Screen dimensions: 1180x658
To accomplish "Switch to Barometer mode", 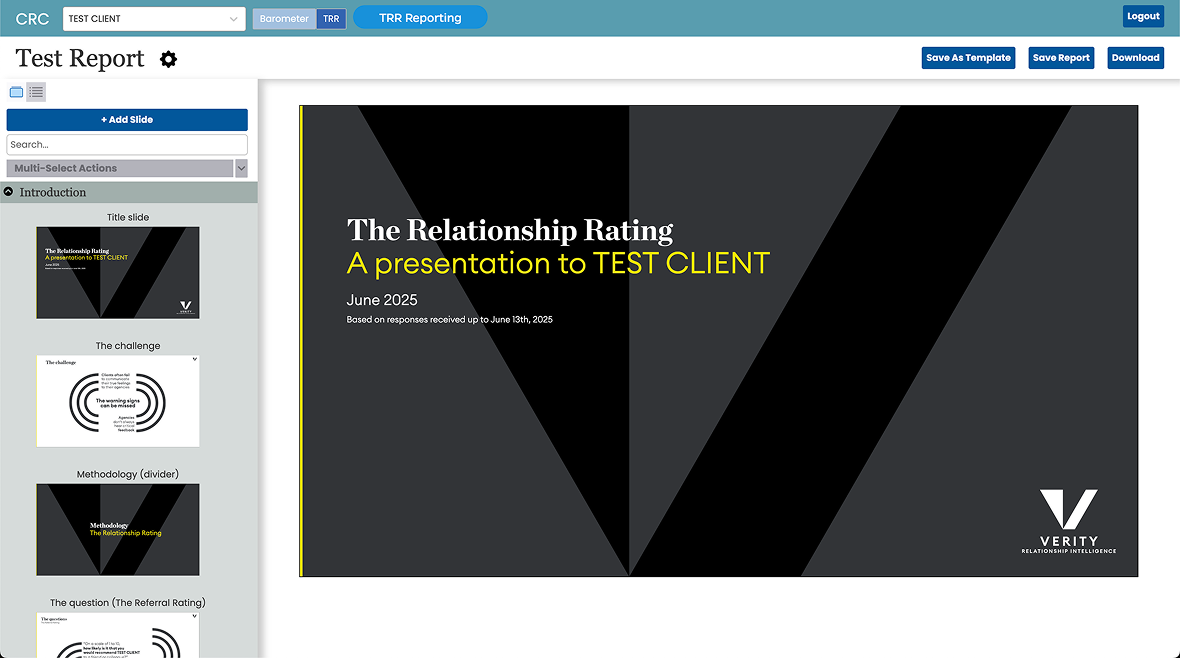I will point(284,19).
